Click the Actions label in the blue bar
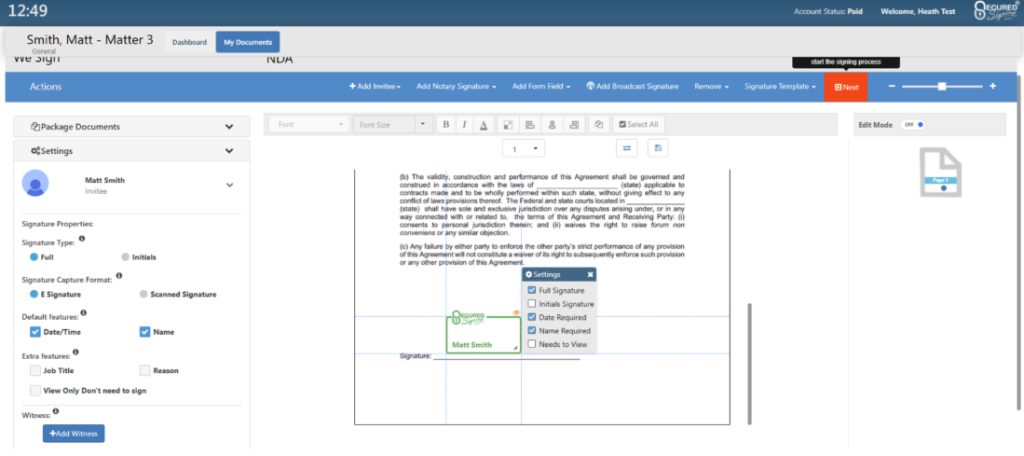Viewport: 1024px width, 456px height. click(x=46, y=86)
